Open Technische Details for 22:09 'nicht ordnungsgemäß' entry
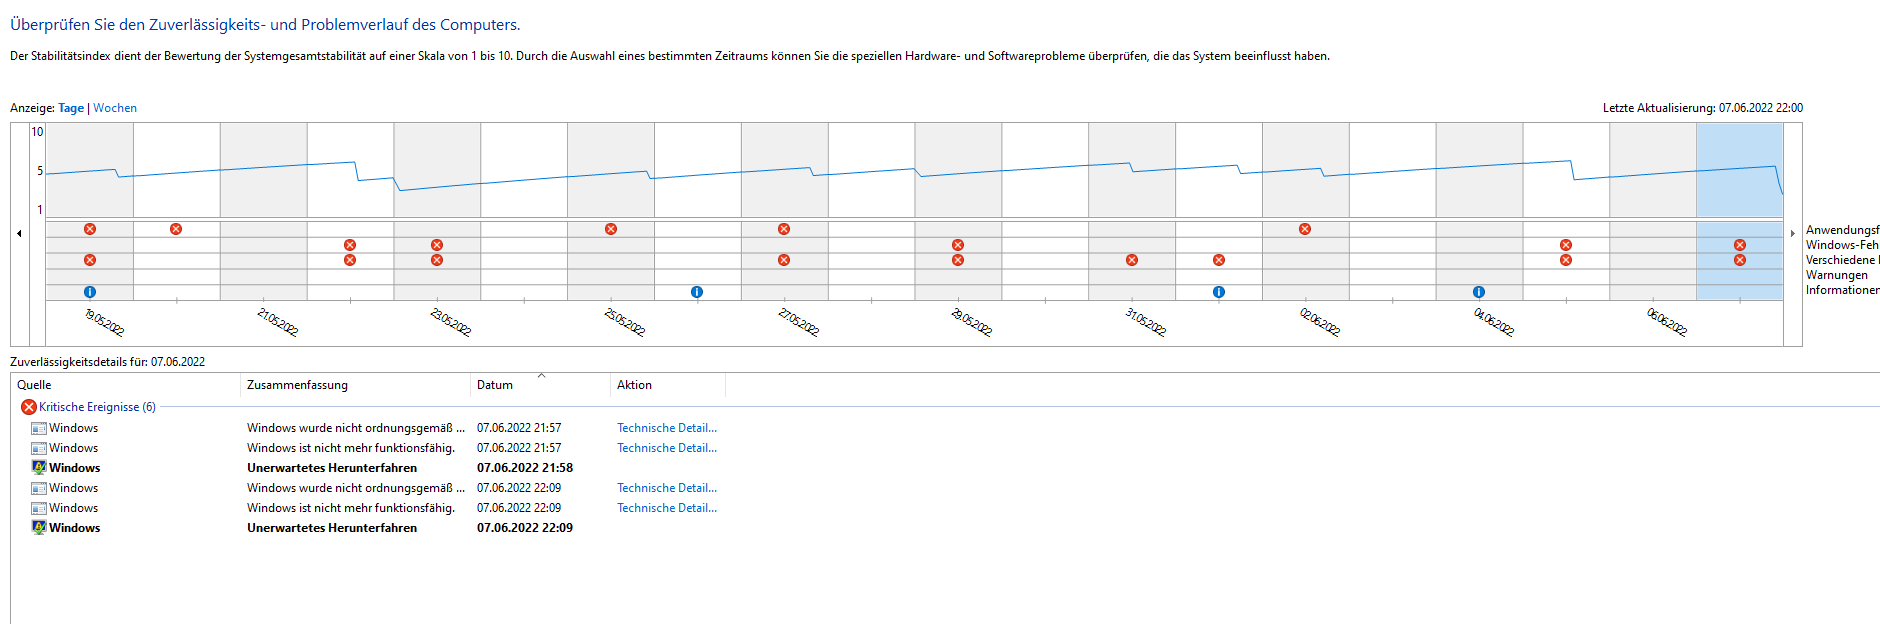 click(x=667, y=488)
